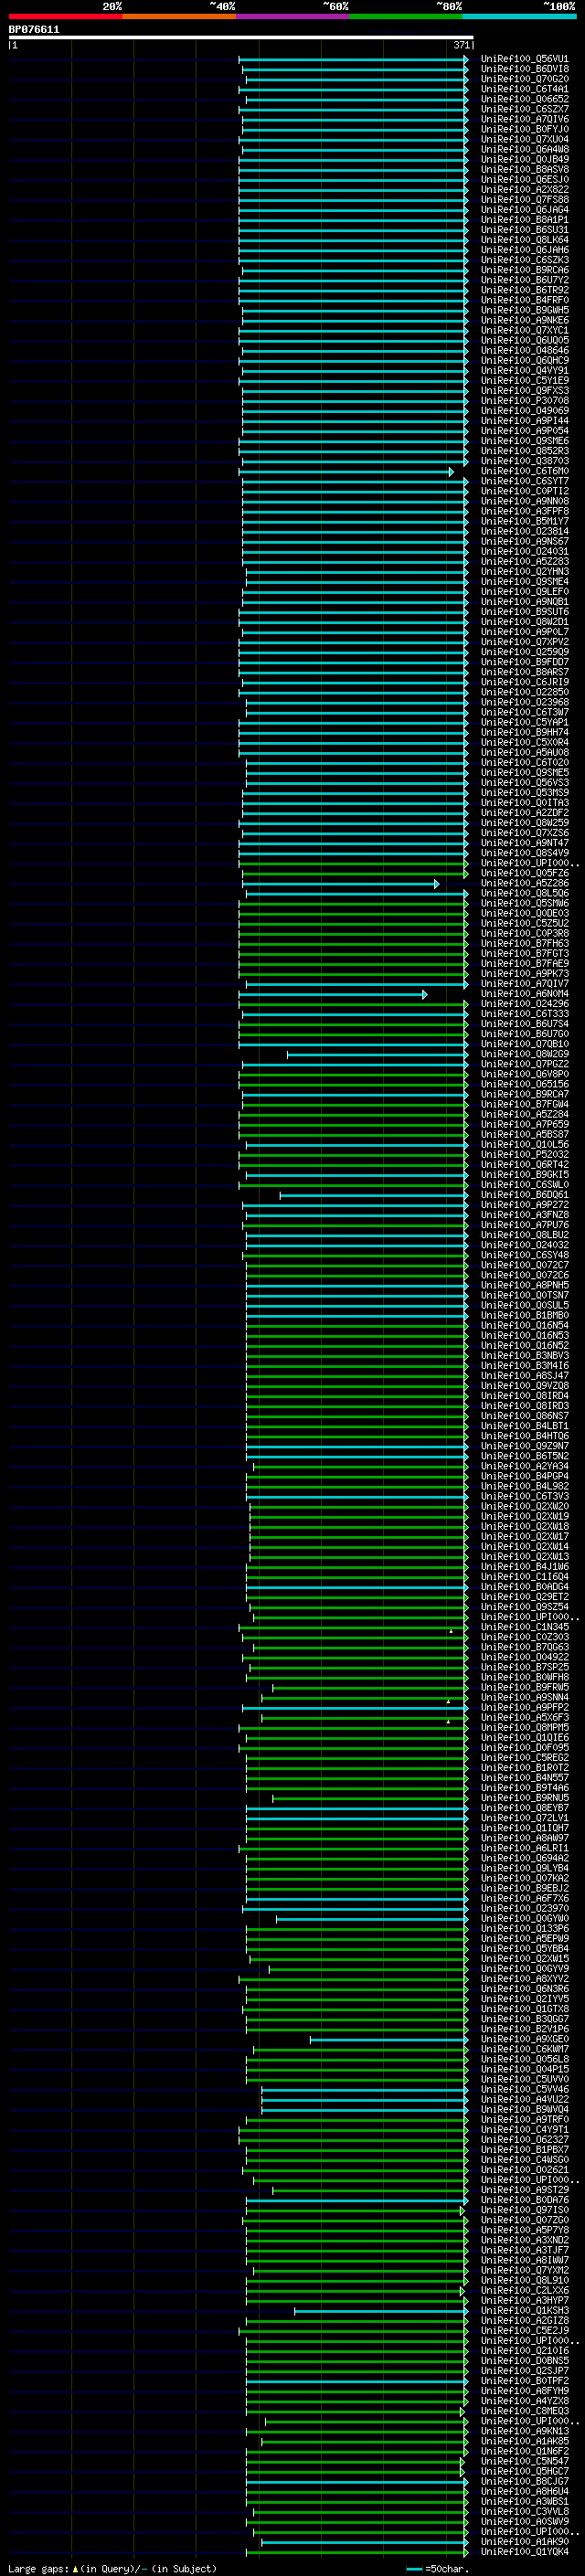Click label UniRef100_A7QIV6
585x2576 pixels.
[525, 119]
